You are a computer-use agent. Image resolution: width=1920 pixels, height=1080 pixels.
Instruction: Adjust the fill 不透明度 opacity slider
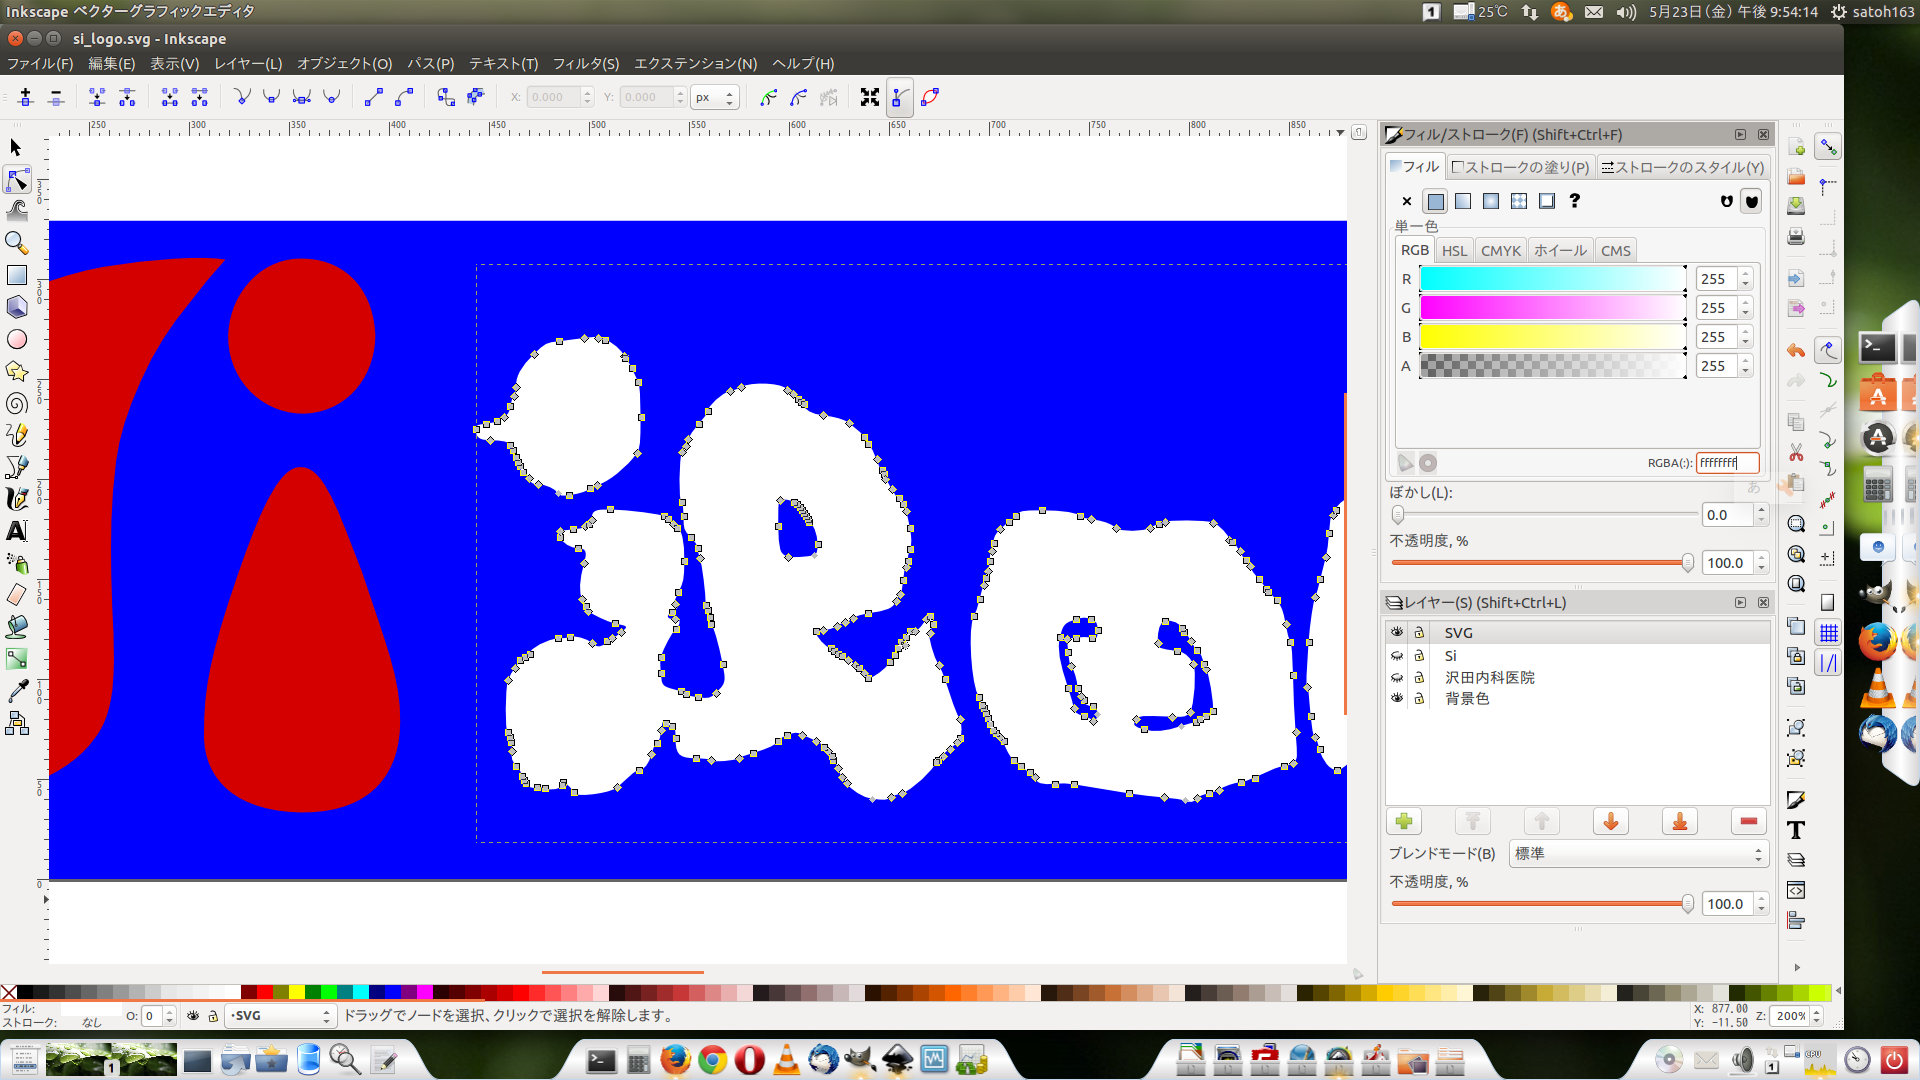(x=1543, y=563)
